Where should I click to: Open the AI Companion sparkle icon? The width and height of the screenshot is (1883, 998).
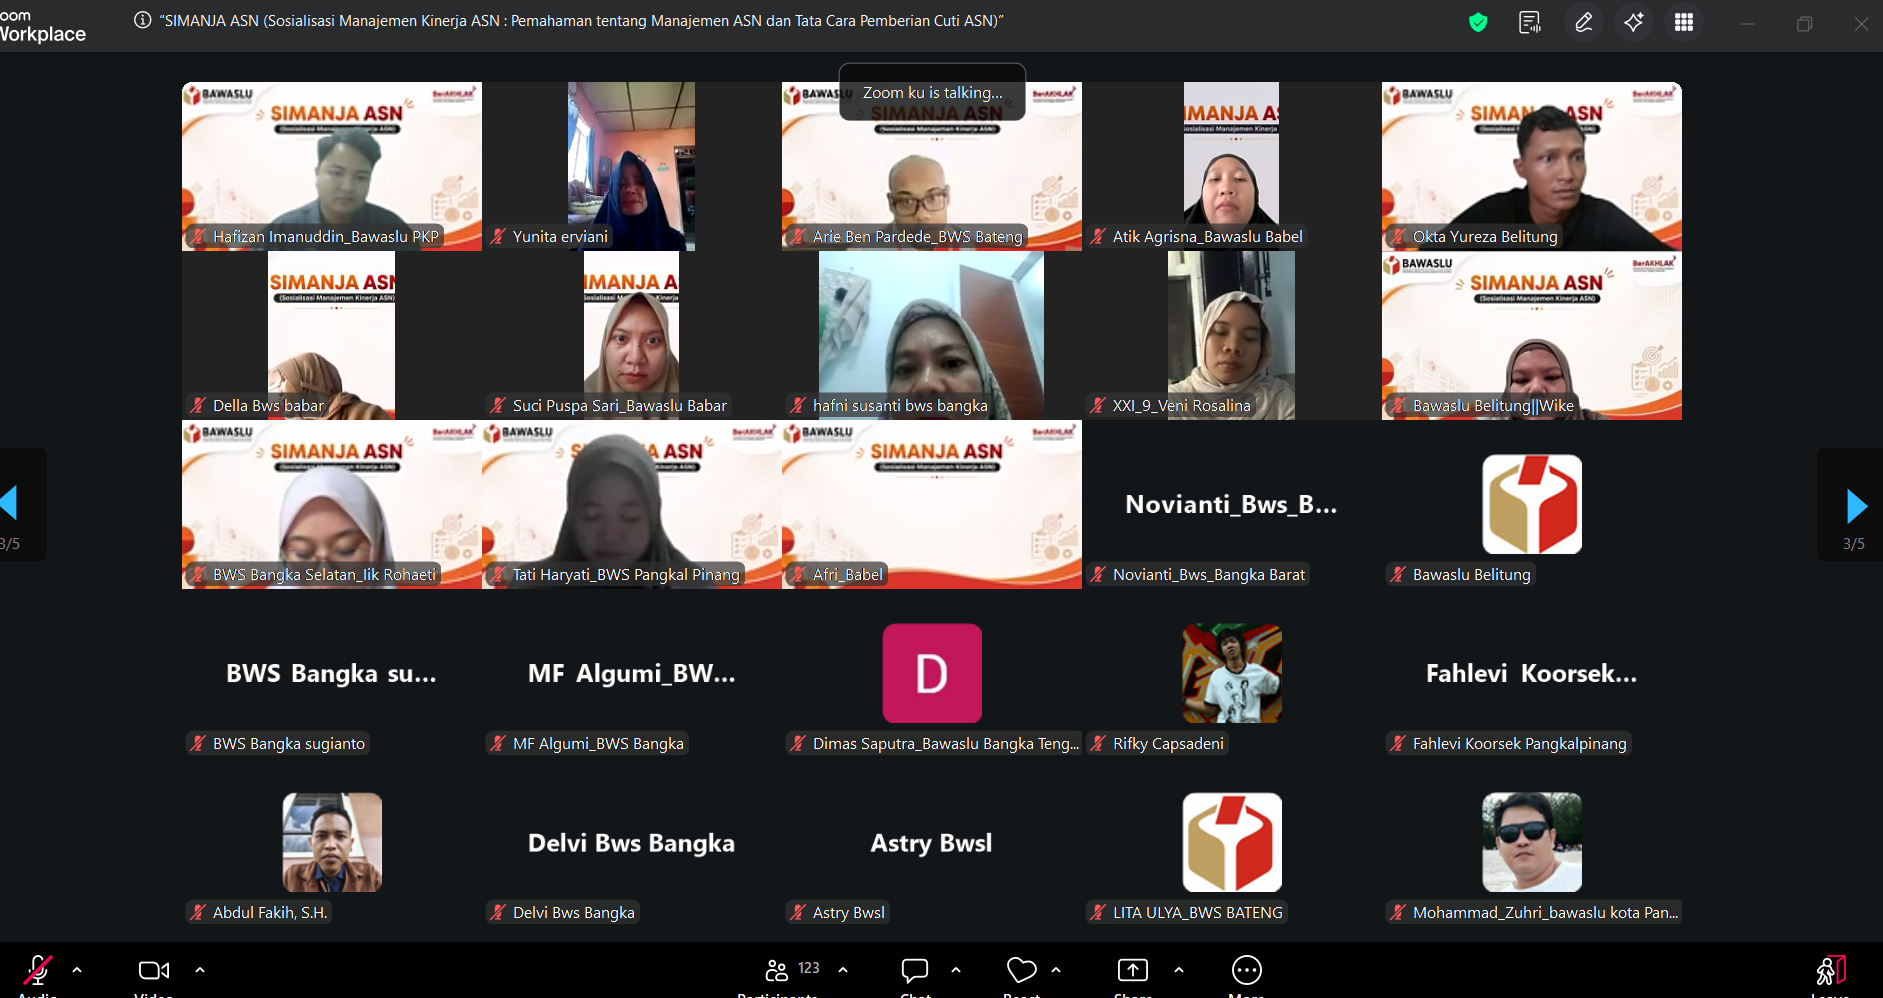pos(1634,22)
